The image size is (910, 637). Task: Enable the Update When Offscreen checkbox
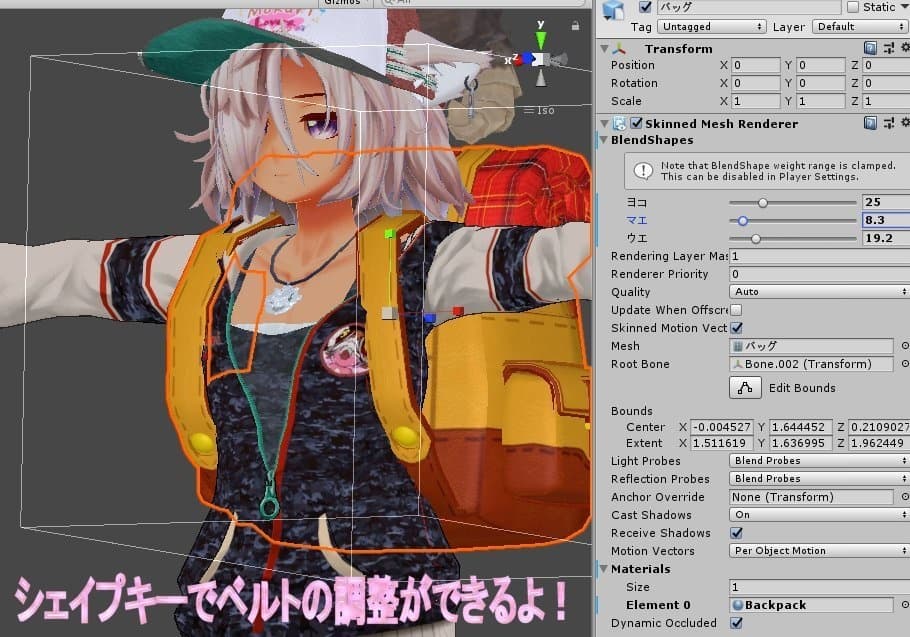[x=735, y=309]
